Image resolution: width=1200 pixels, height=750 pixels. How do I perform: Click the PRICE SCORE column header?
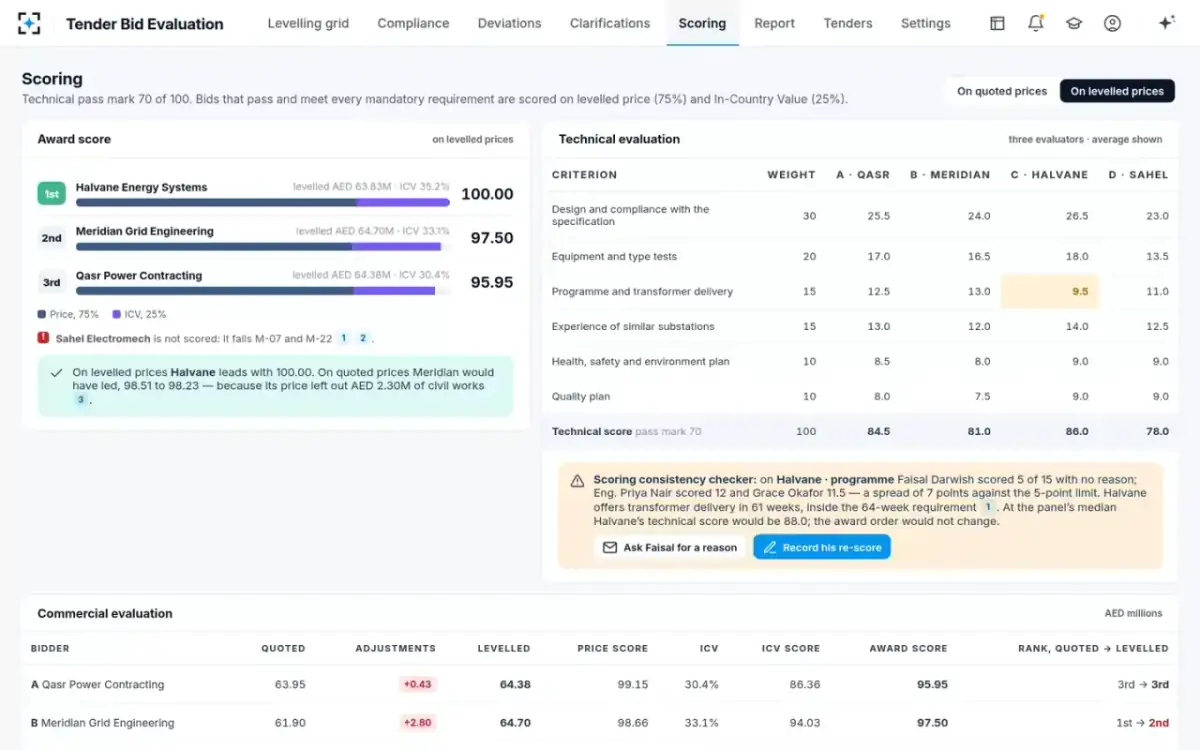click(612, 649)
